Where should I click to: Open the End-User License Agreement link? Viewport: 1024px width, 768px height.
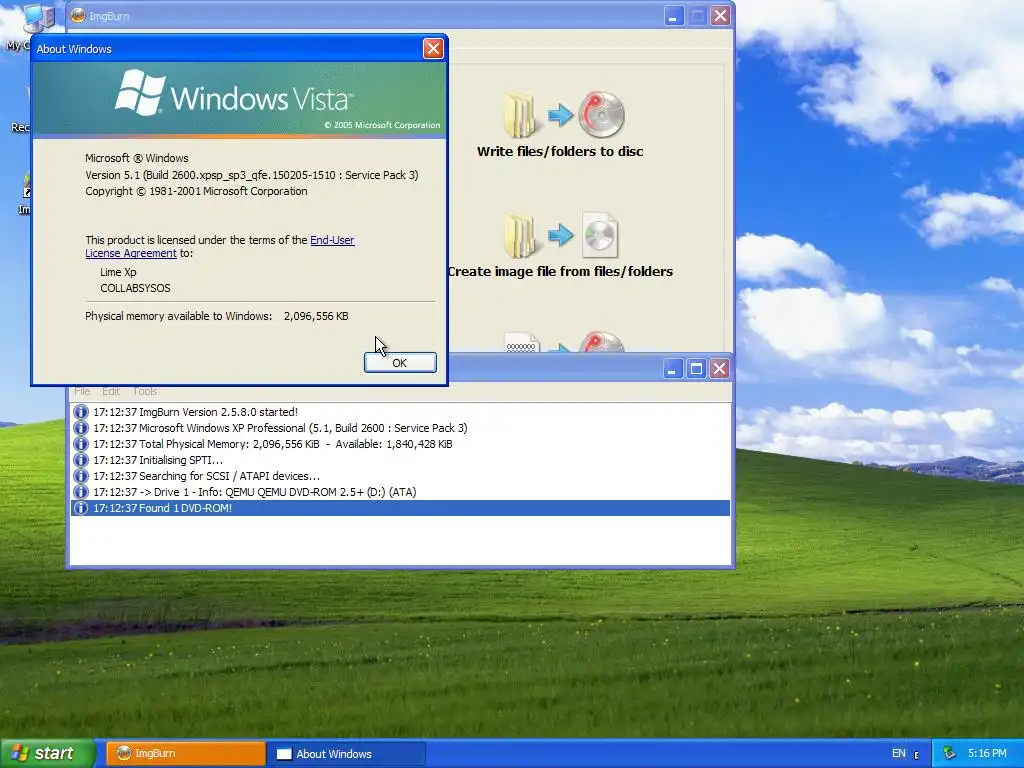[x=220, y=246]
